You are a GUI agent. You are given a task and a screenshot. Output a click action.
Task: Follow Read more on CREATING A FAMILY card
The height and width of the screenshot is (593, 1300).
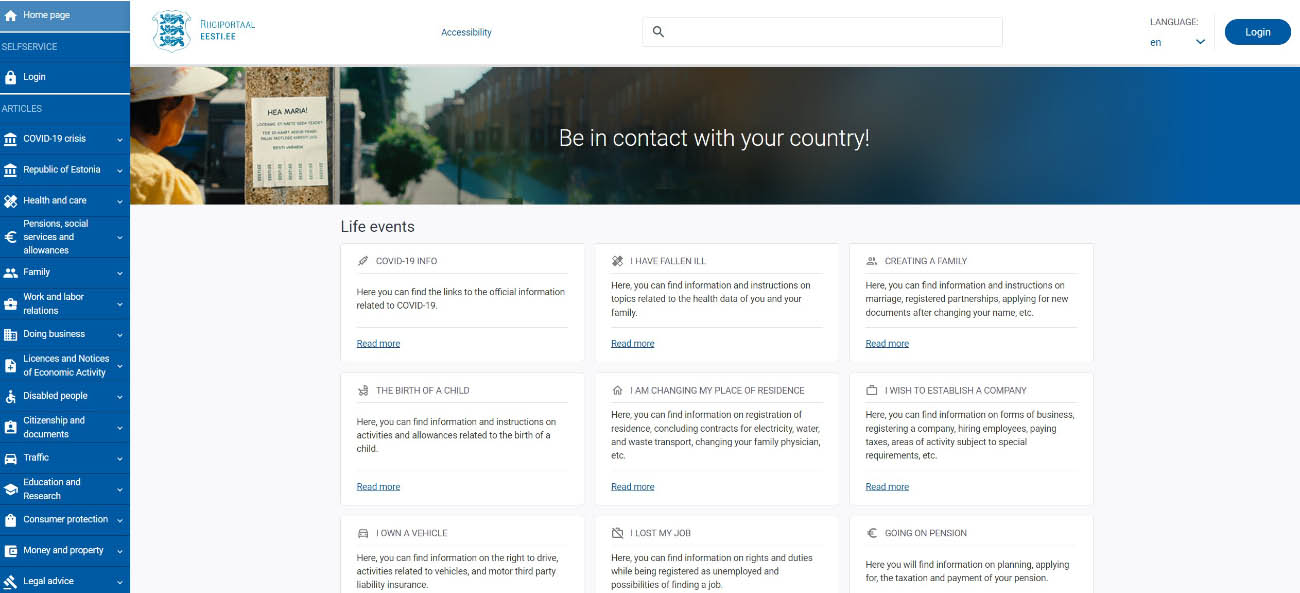coord(887,344)
